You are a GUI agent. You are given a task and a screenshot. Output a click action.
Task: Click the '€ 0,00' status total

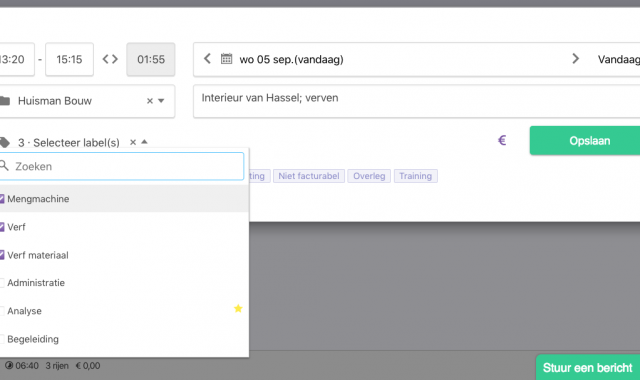tap(88, 366)
